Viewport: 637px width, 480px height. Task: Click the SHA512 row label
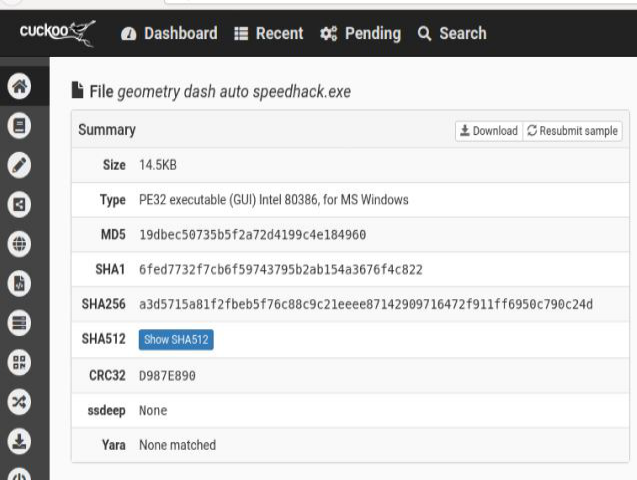coord(104,339)
